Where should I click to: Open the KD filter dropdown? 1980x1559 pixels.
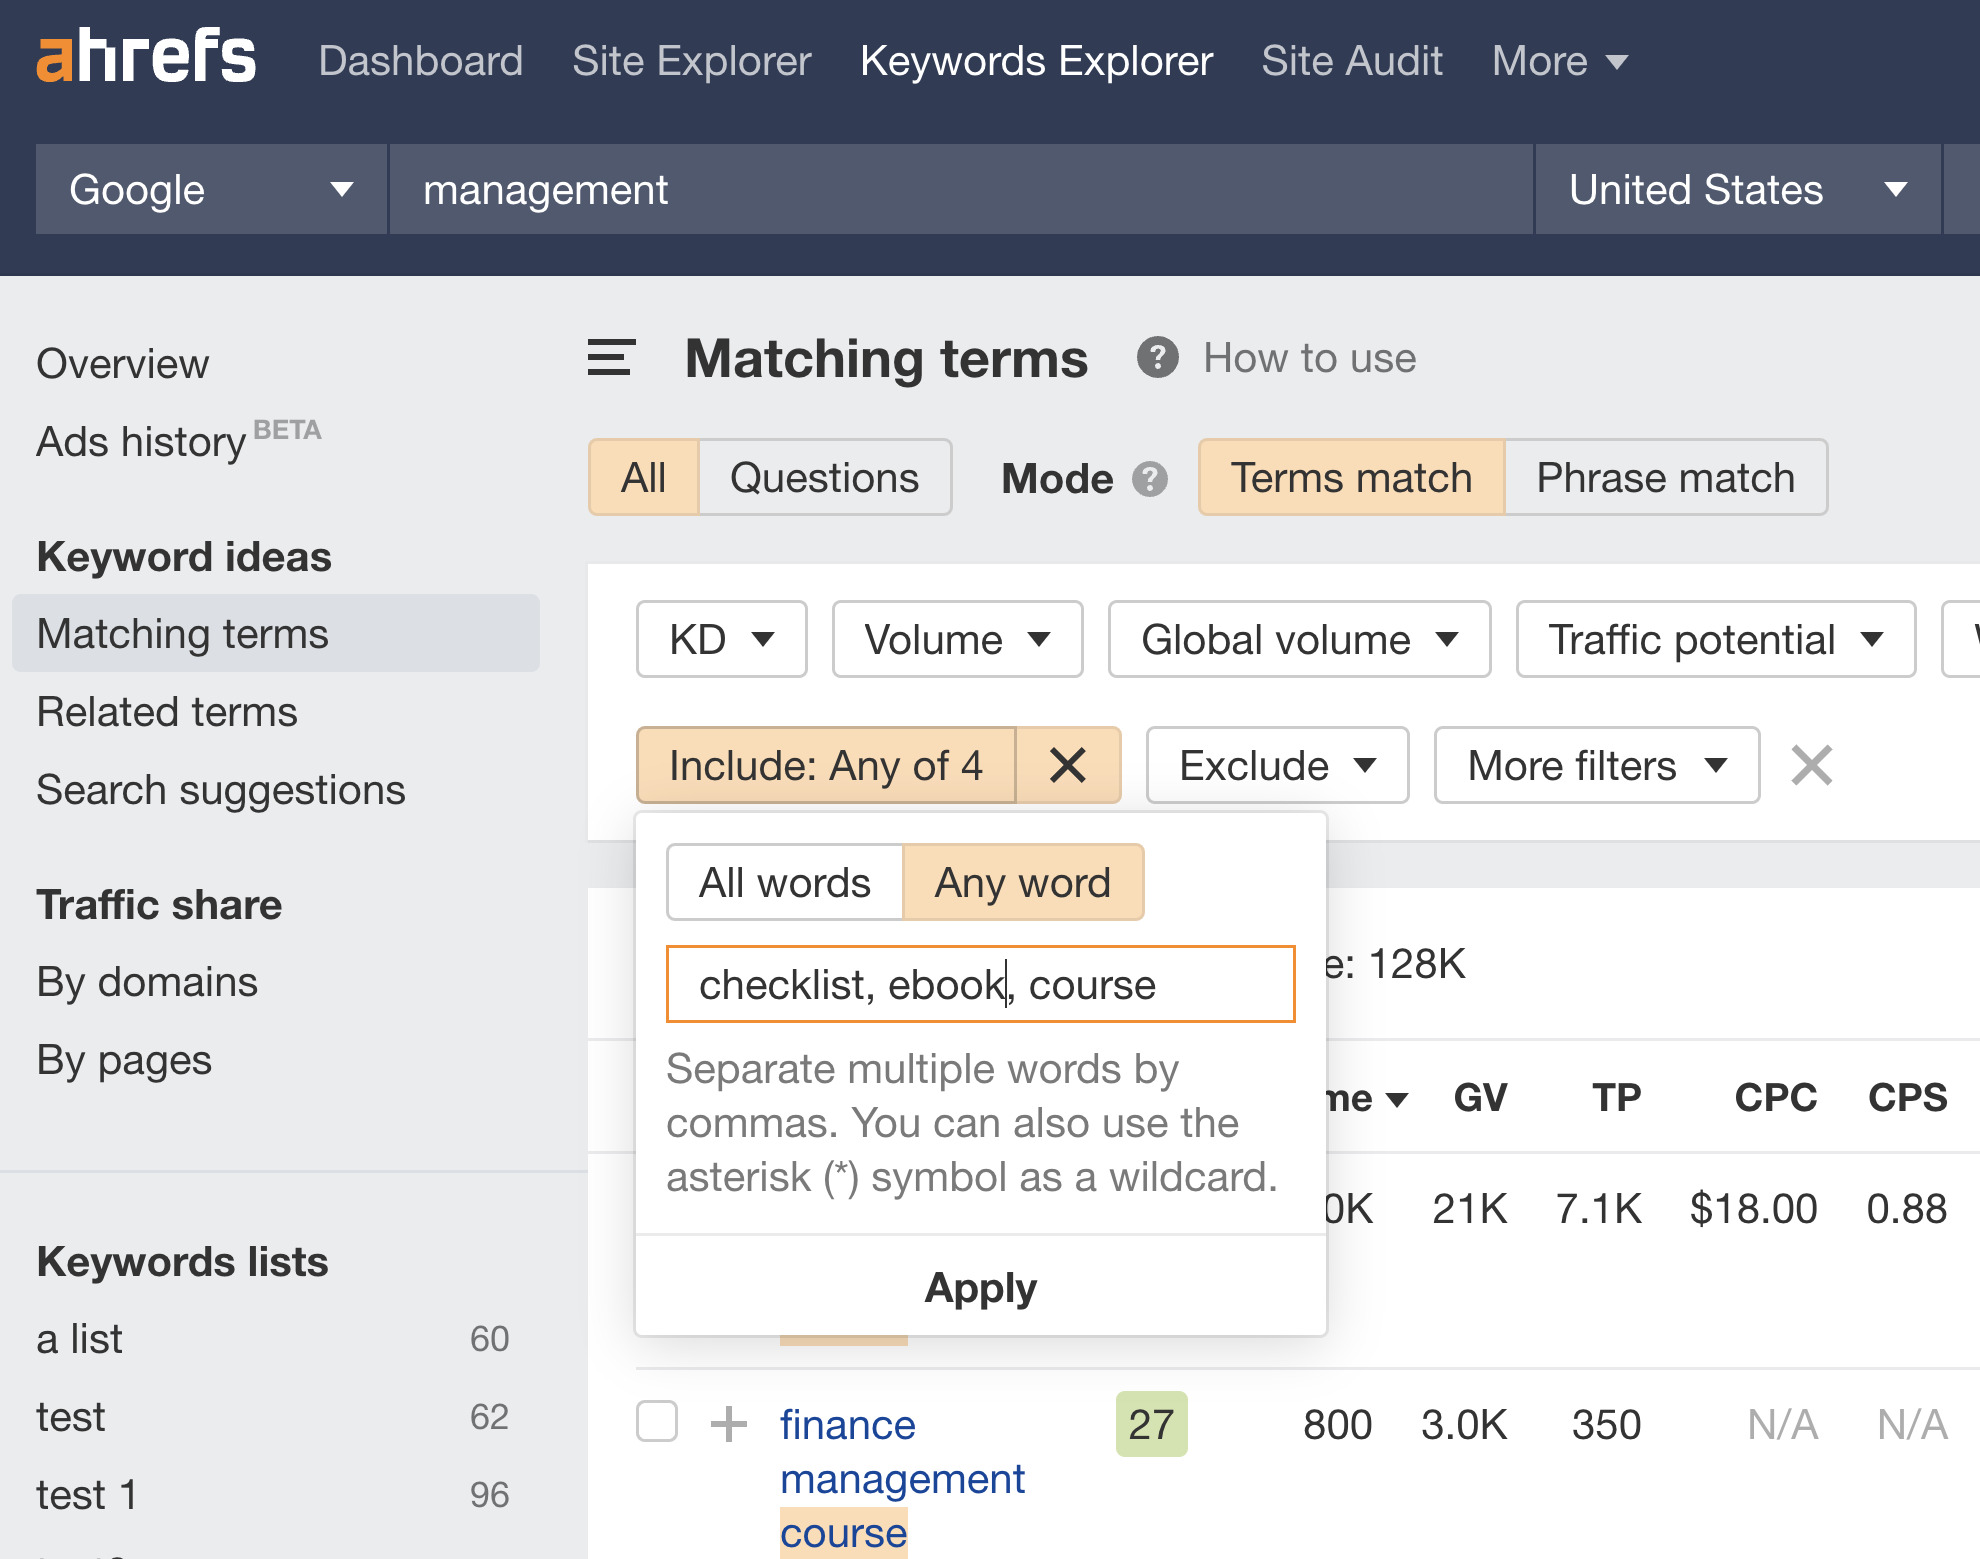(721, 639)
